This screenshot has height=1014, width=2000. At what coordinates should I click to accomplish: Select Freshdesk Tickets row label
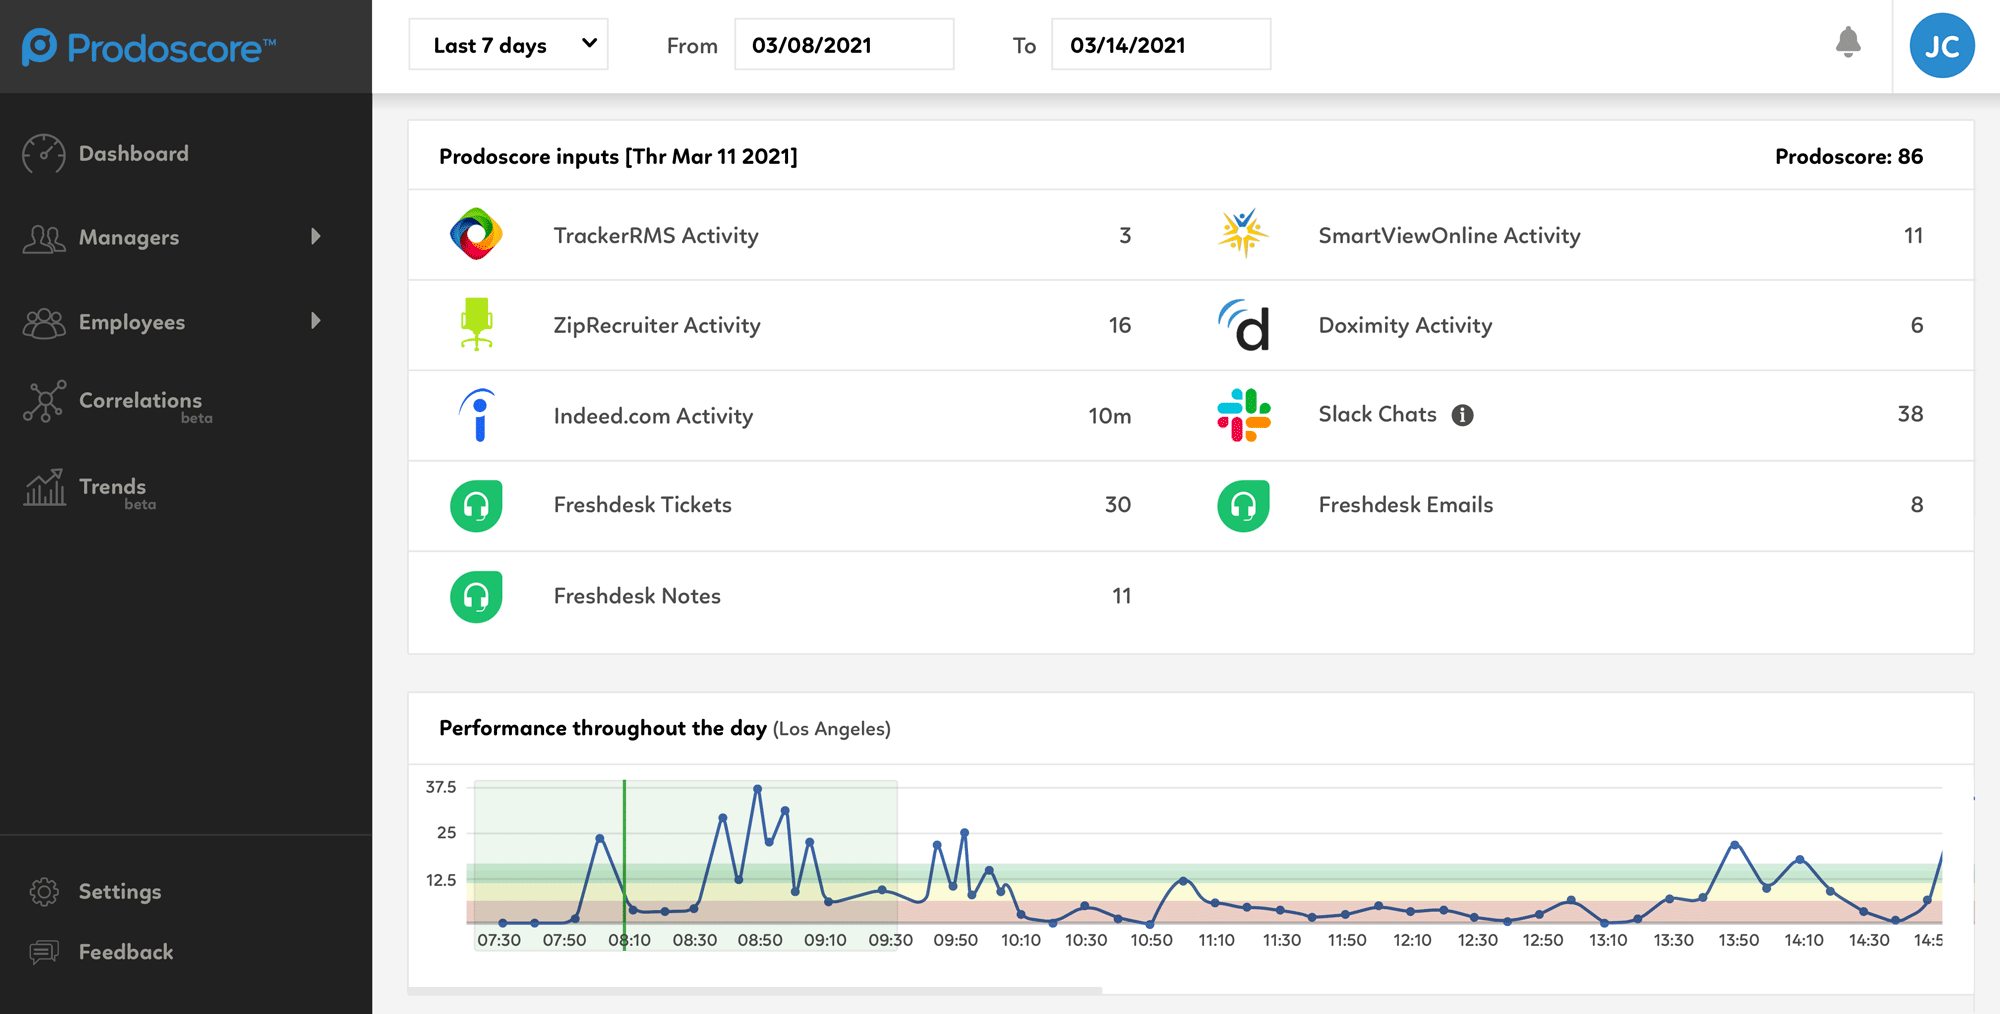(x=642, y=505)
